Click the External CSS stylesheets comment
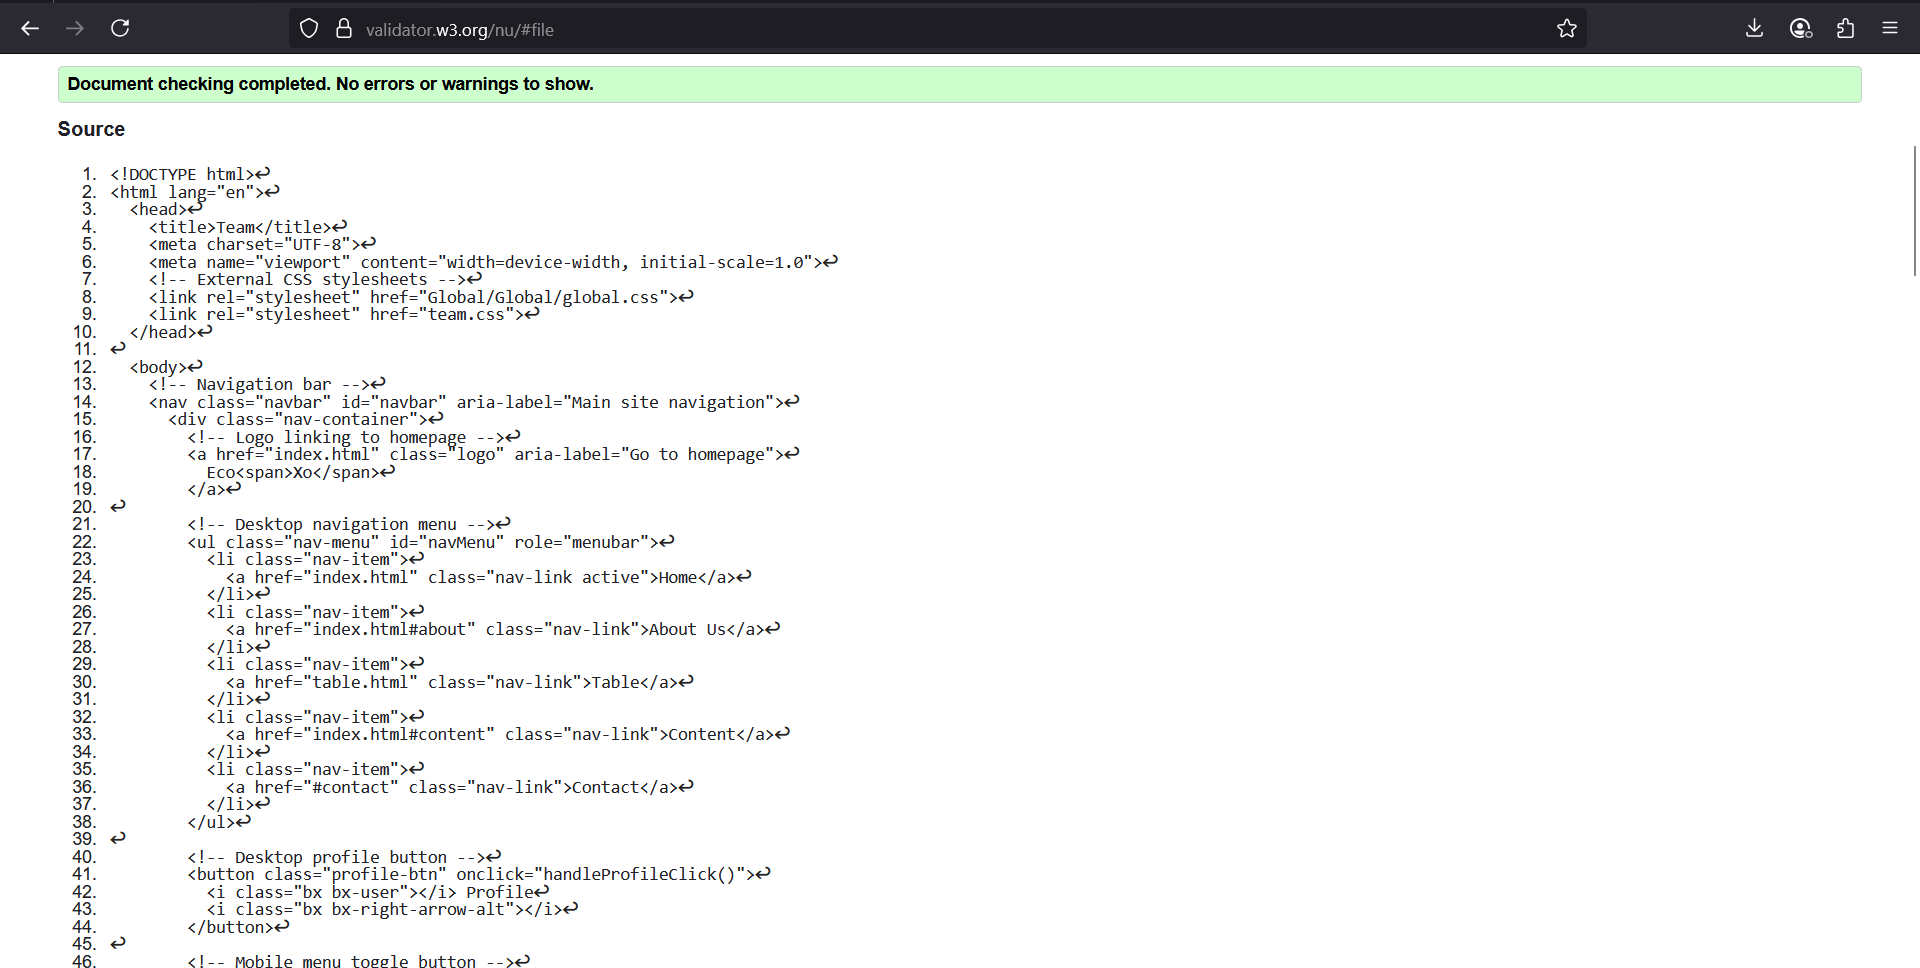Screen dimensions: 1920x968 (315, 279)
